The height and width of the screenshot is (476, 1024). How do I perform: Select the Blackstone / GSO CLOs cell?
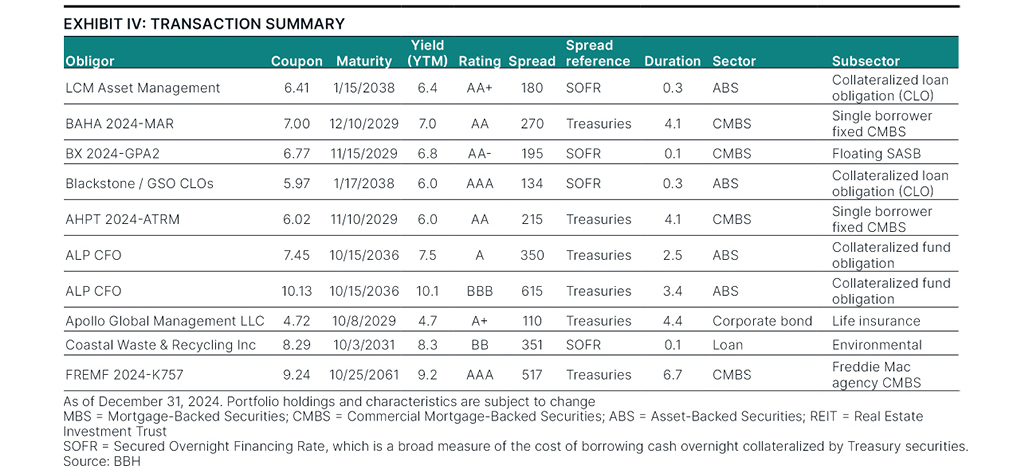pos(139,183)
